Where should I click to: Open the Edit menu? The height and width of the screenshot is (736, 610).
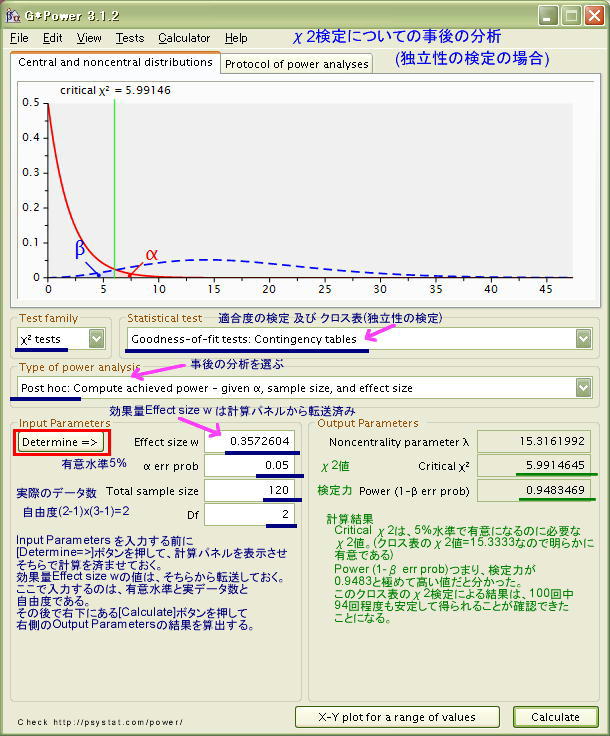(x=52, y=38)
